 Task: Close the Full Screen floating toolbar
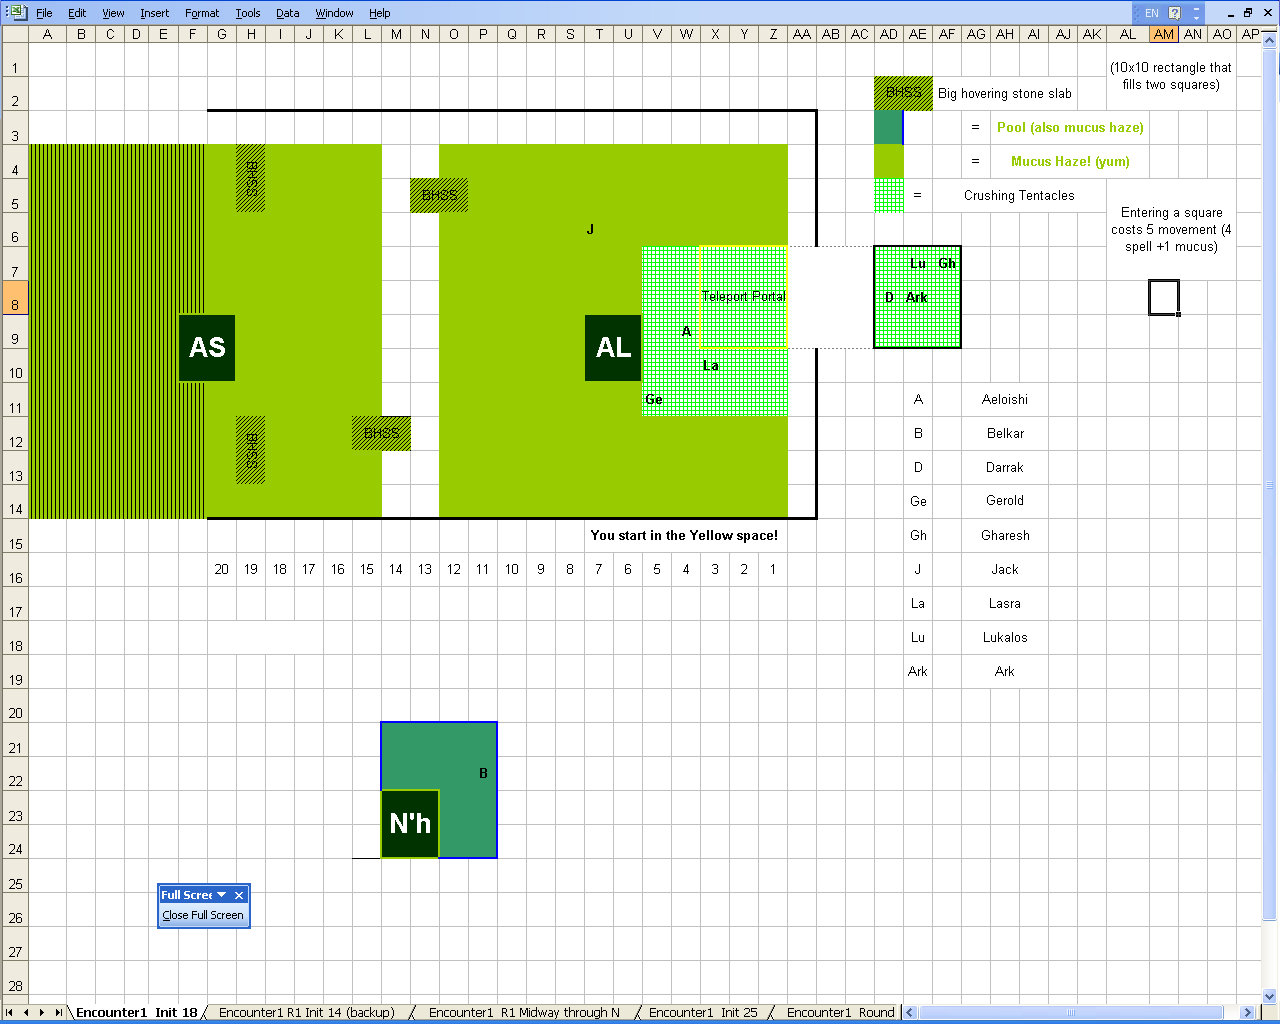tap(239, 895)
